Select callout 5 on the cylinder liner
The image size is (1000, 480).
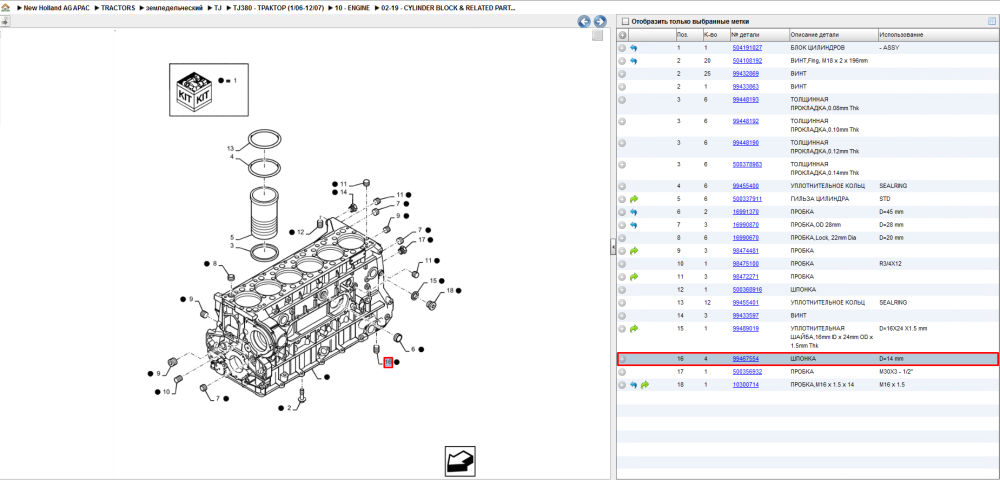pyautogui.click(x=233, y=237)
